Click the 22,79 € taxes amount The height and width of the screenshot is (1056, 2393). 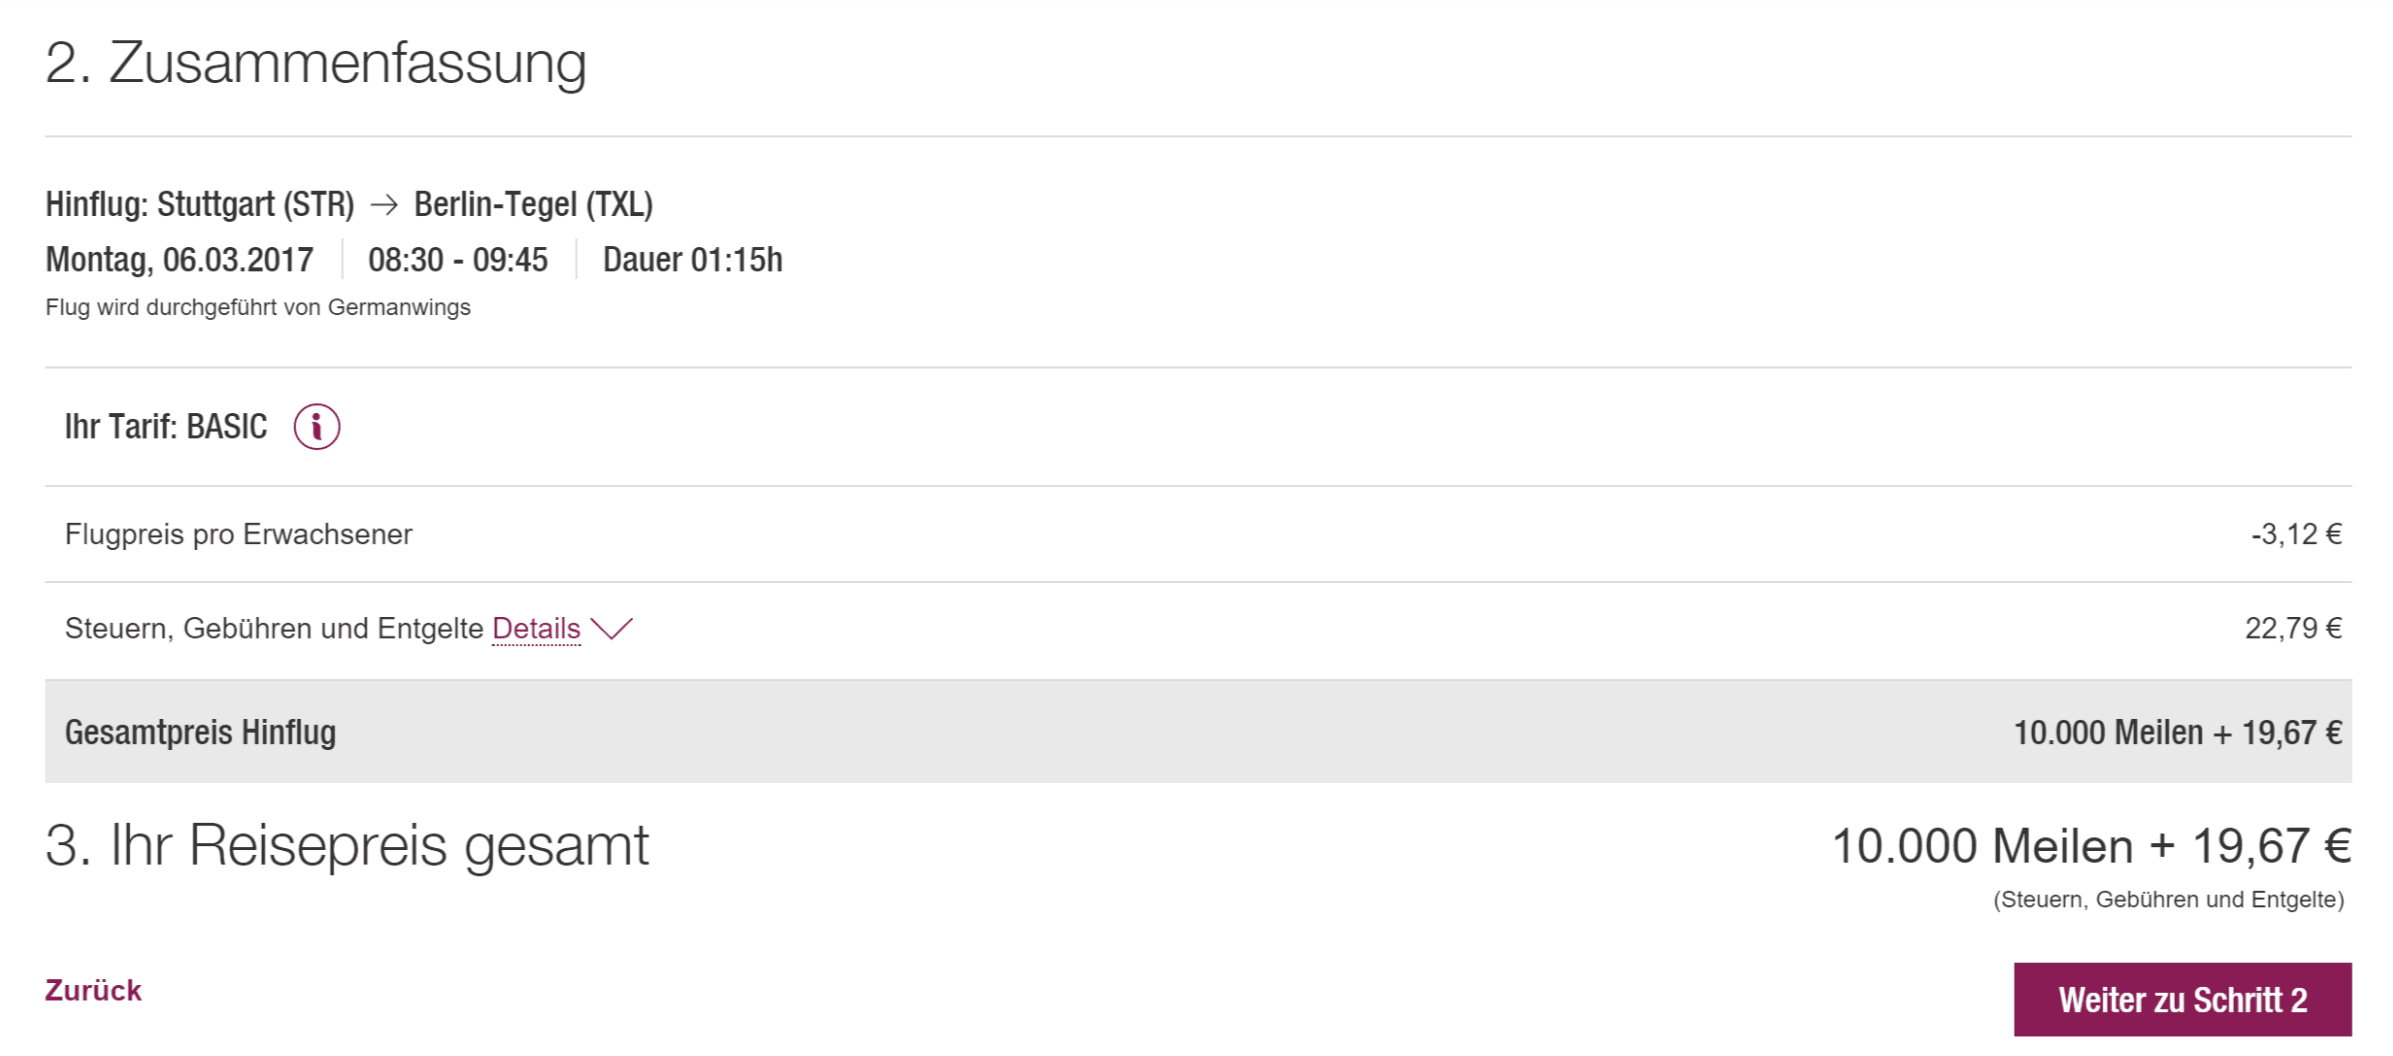[2292, 628]
